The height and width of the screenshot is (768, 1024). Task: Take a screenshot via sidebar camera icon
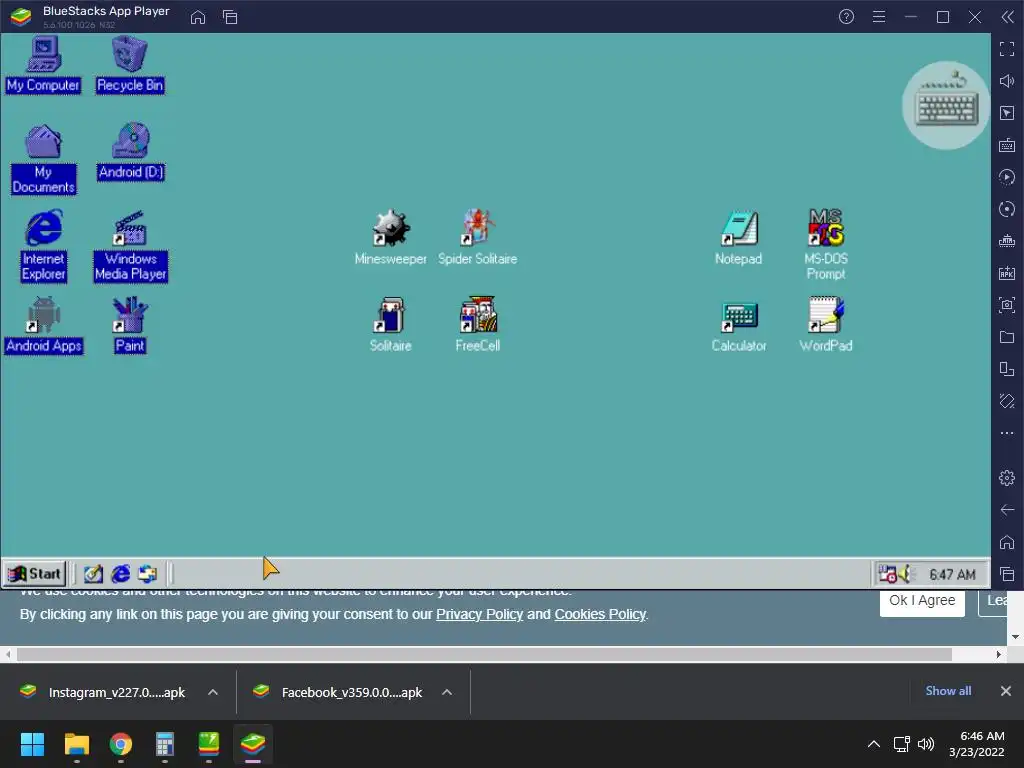1007,305
